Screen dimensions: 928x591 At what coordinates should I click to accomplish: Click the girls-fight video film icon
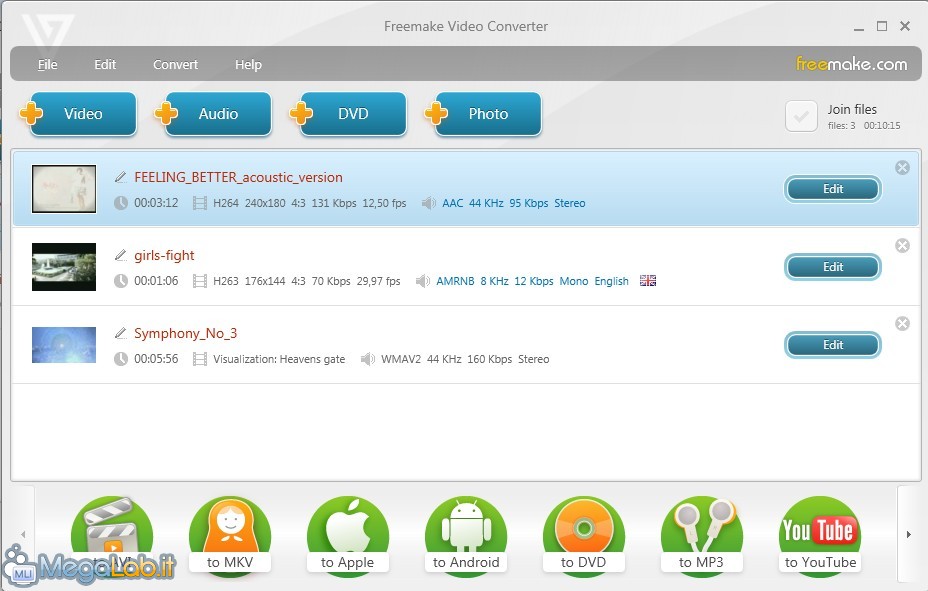200,281
